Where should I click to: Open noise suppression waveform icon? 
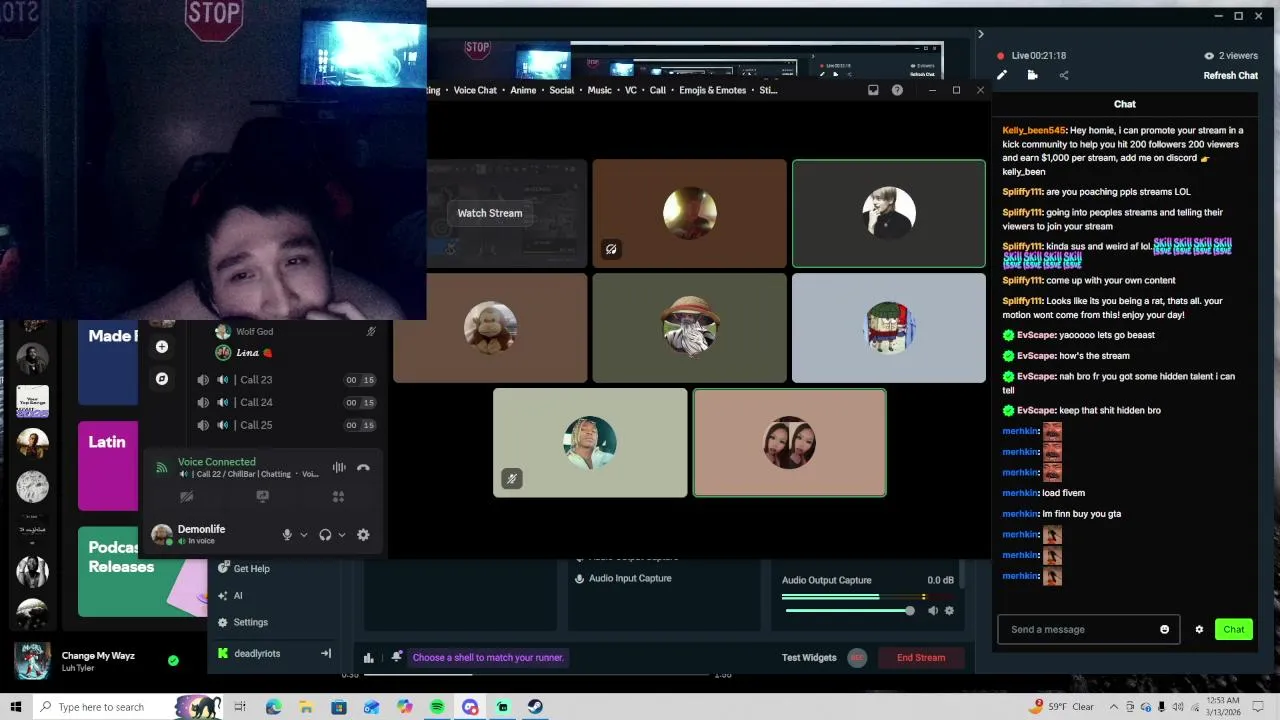[x=339, y=467]
